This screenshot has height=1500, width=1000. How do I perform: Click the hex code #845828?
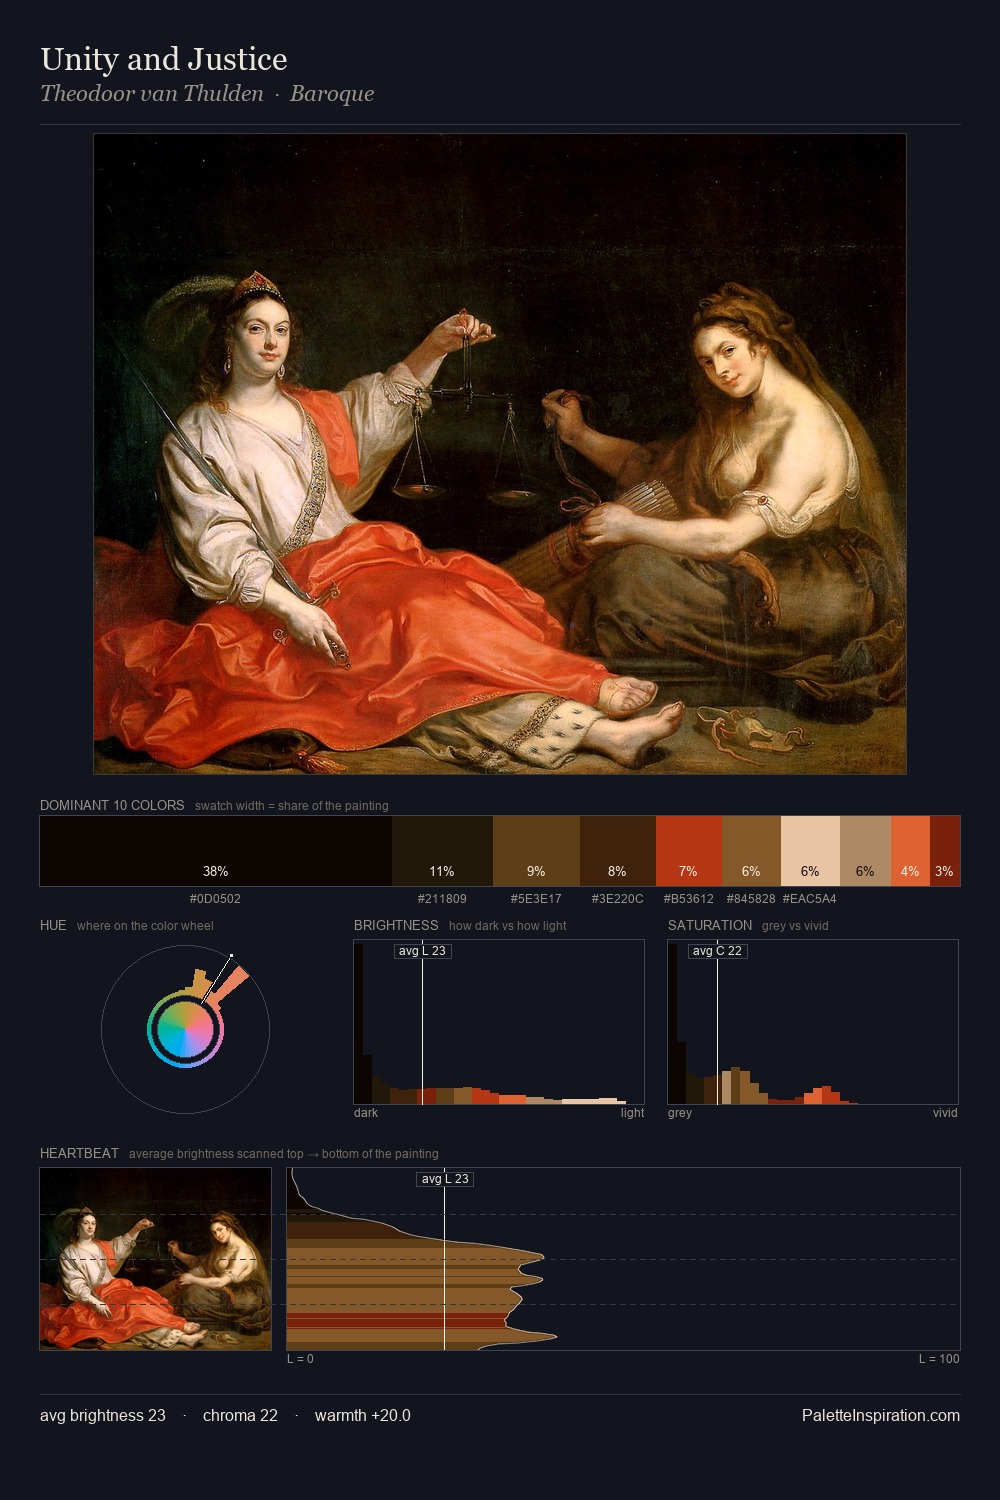pyautogui.click(x=751, y=899)
